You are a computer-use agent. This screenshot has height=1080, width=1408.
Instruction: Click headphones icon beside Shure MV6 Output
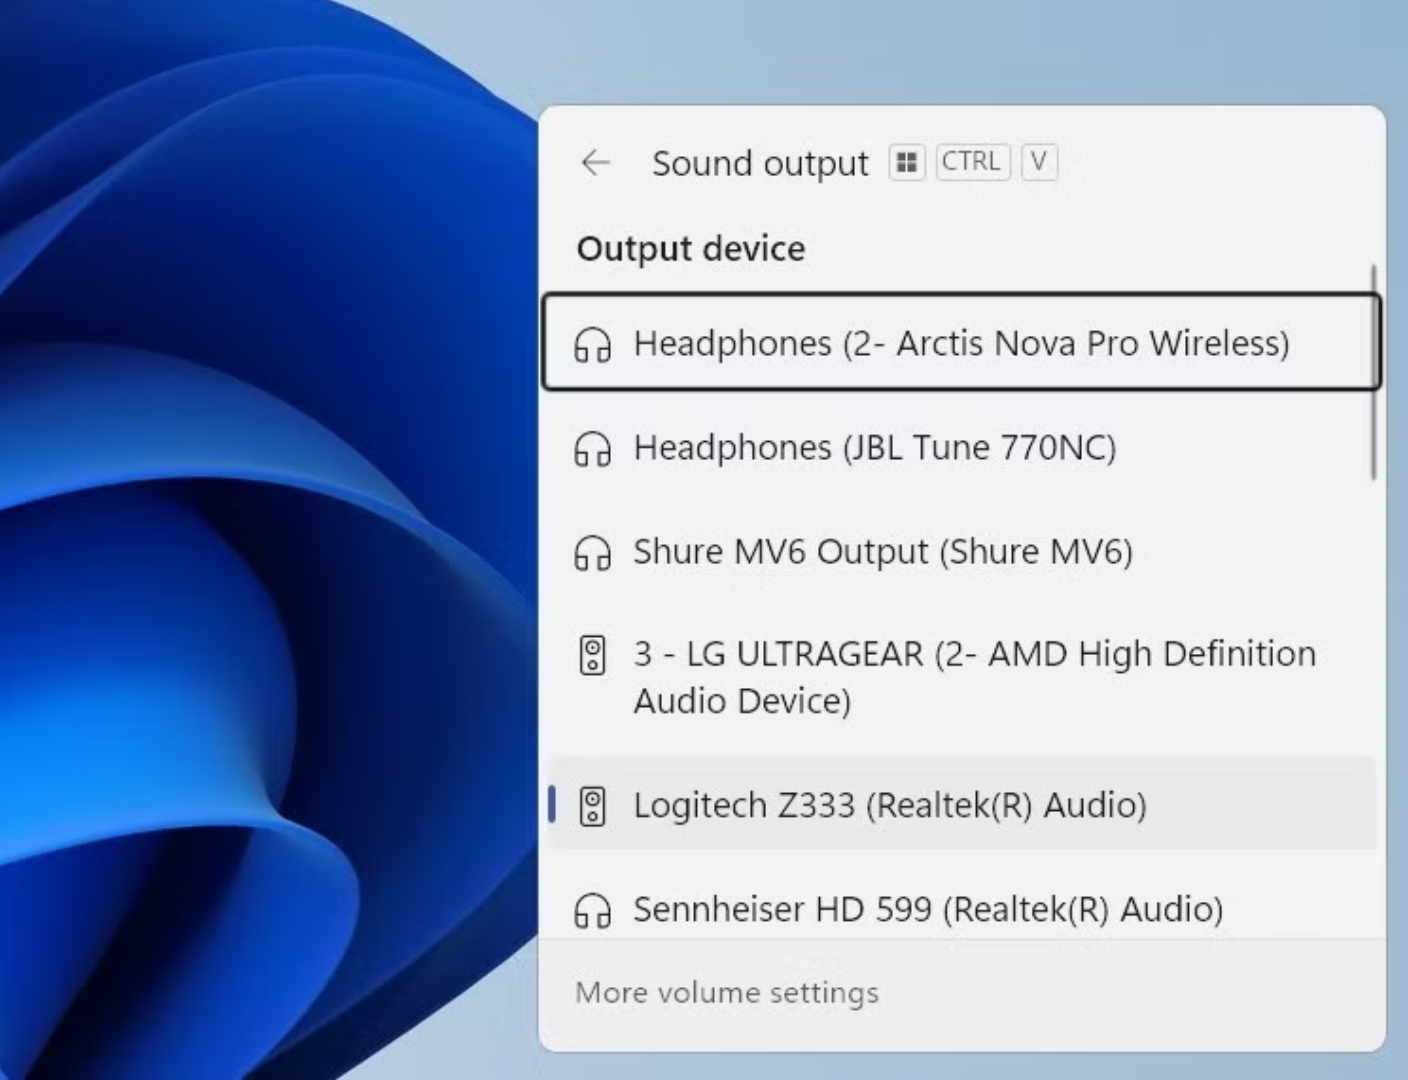click(x=592, y=552)
